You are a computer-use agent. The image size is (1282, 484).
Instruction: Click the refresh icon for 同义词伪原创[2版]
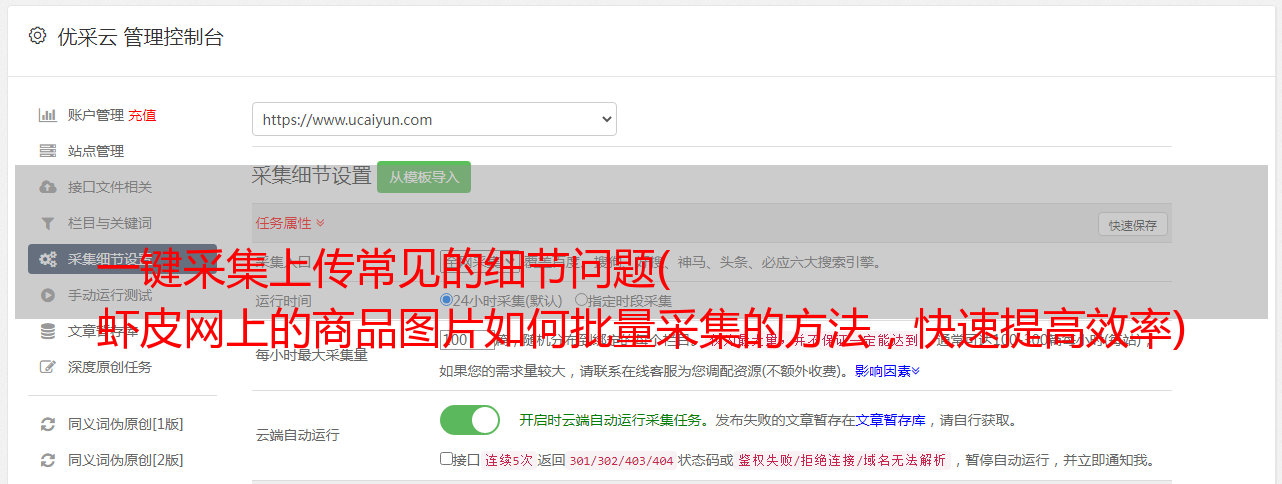pyautogui.click(x=47, y=460)
